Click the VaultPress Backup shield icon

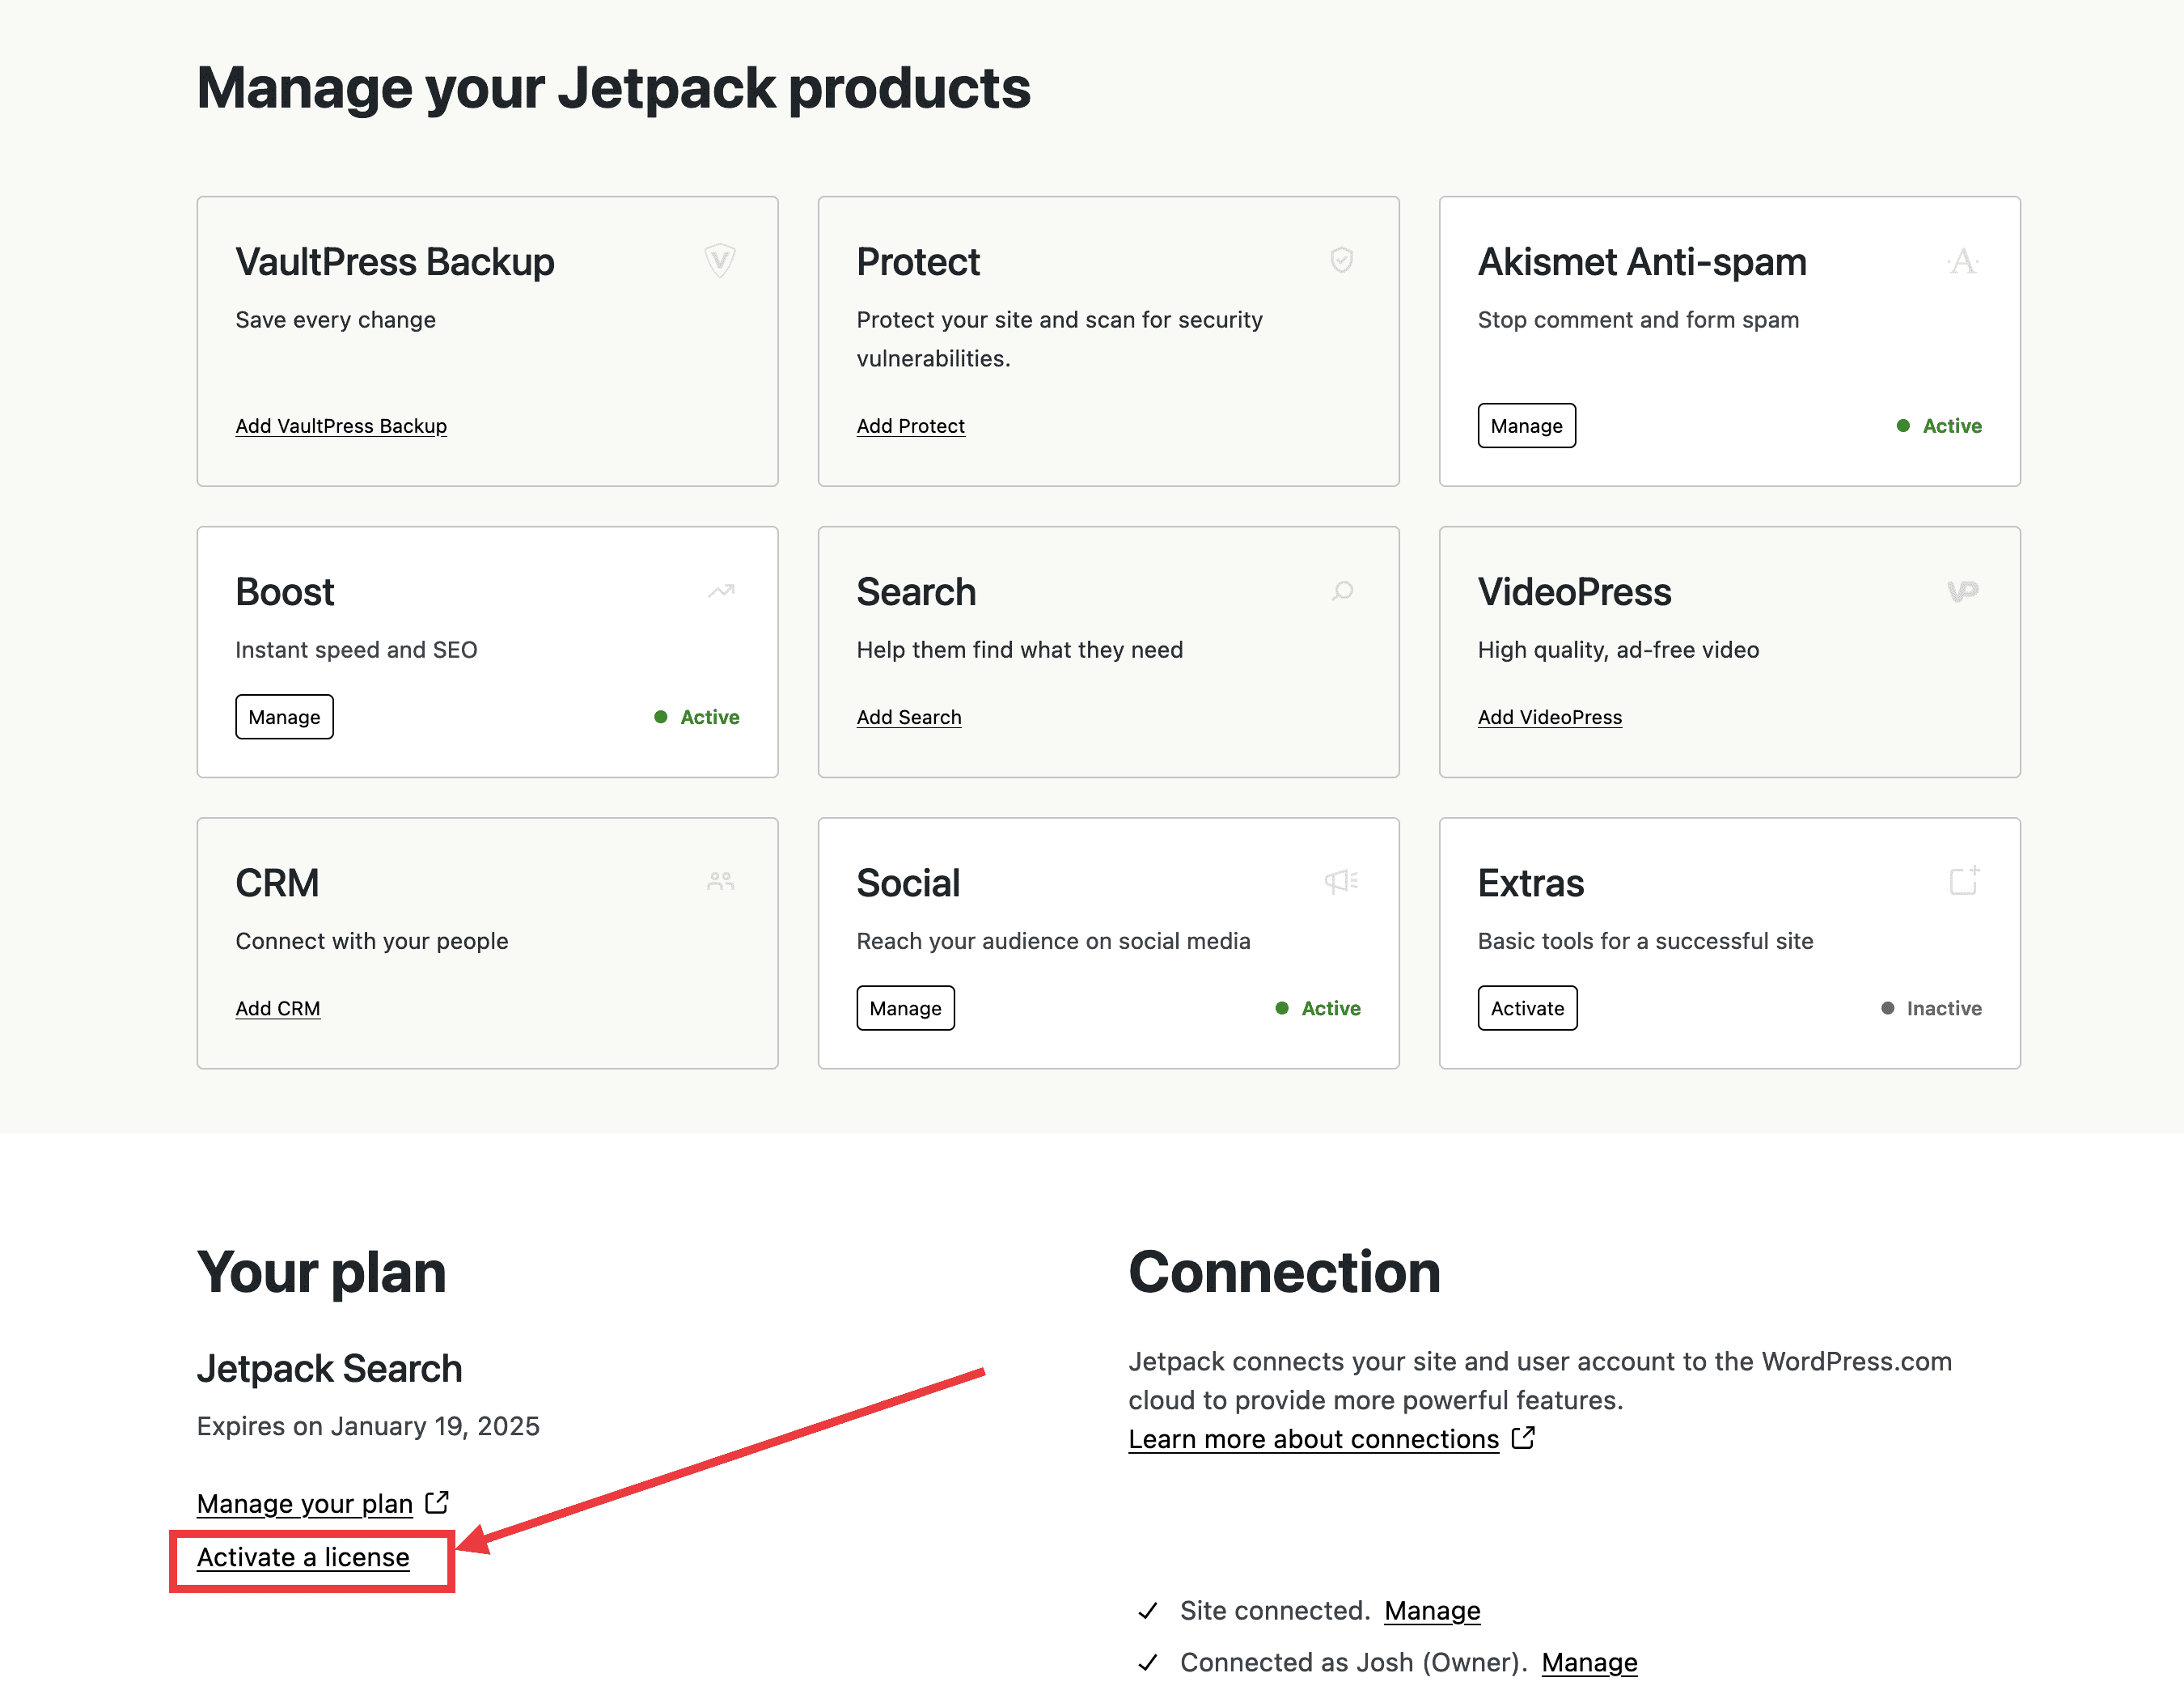click(720, 261)
